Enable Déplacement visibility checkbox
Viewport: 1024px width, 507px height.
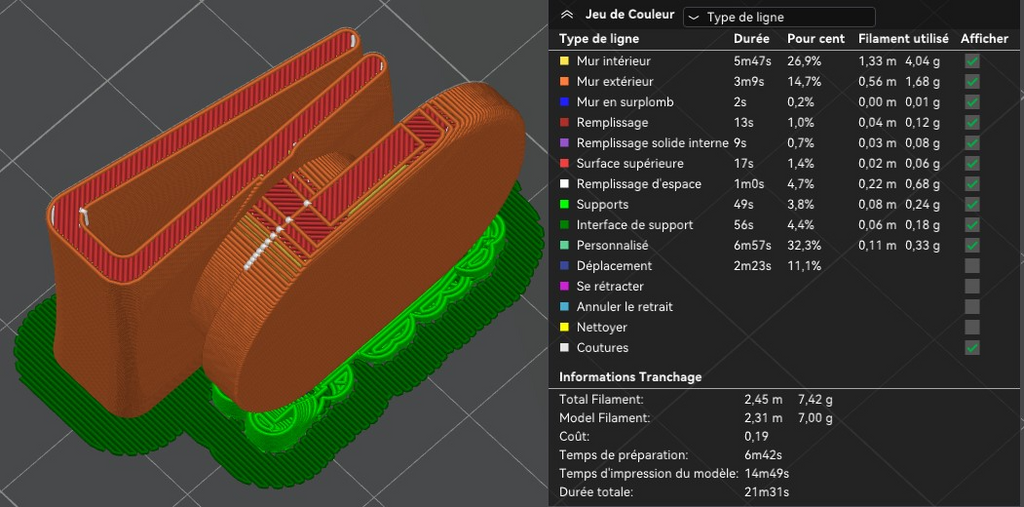point(972,266)
